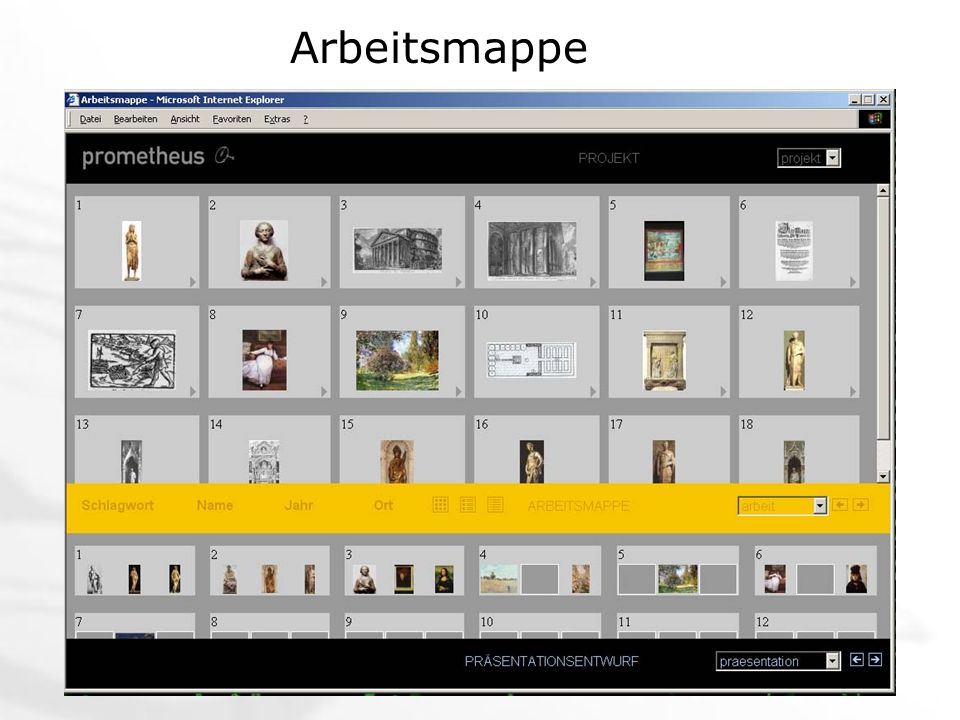Open portrait with black hat in slide 6
Image resolution: width=960 pixels, height=720 pixels.
[856, 579]
